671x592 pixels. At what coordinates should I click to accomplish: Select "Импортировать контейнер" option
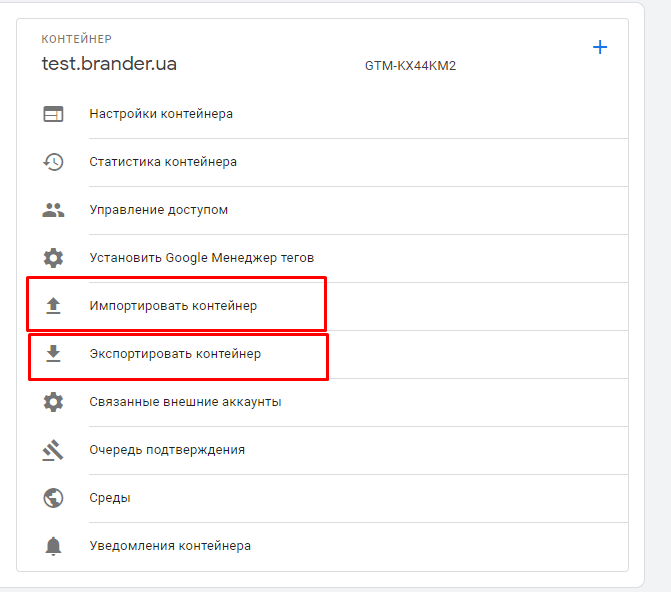click(173, 306)
